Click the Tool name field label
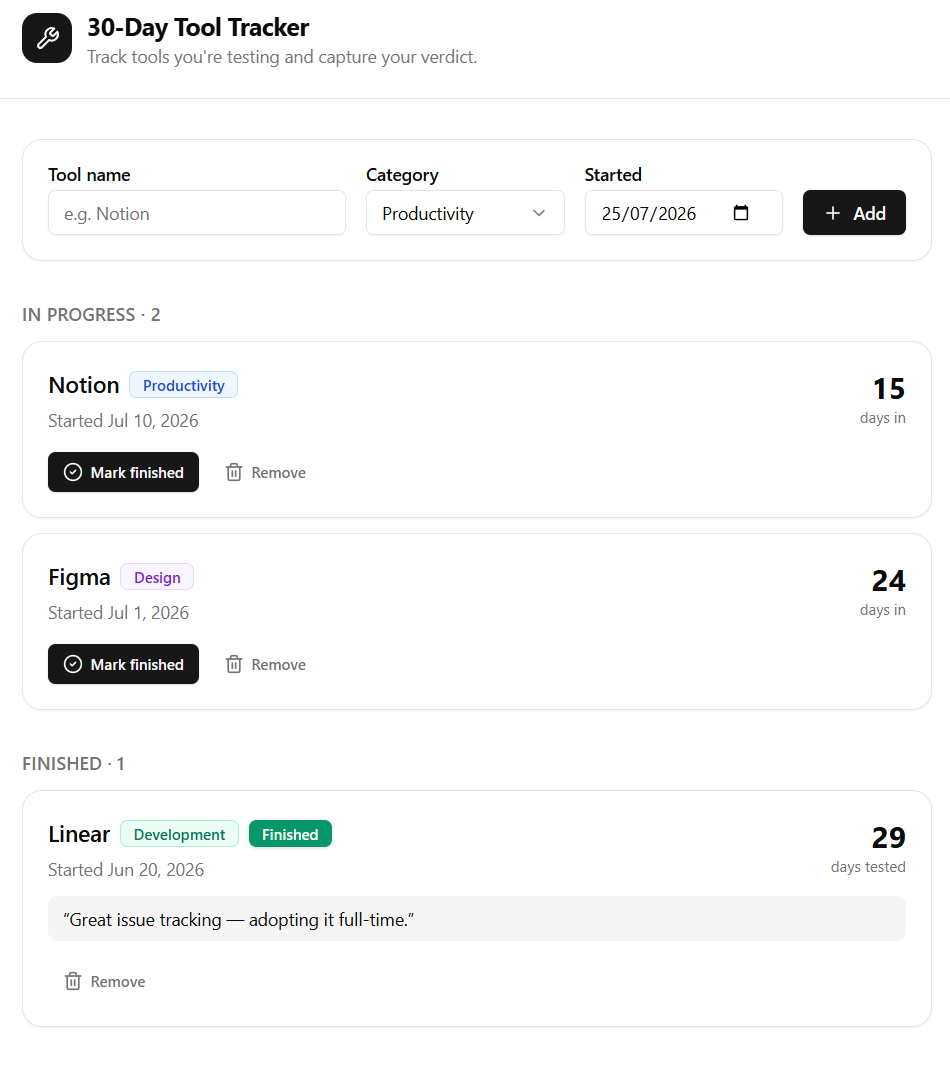 click(89, 175)
